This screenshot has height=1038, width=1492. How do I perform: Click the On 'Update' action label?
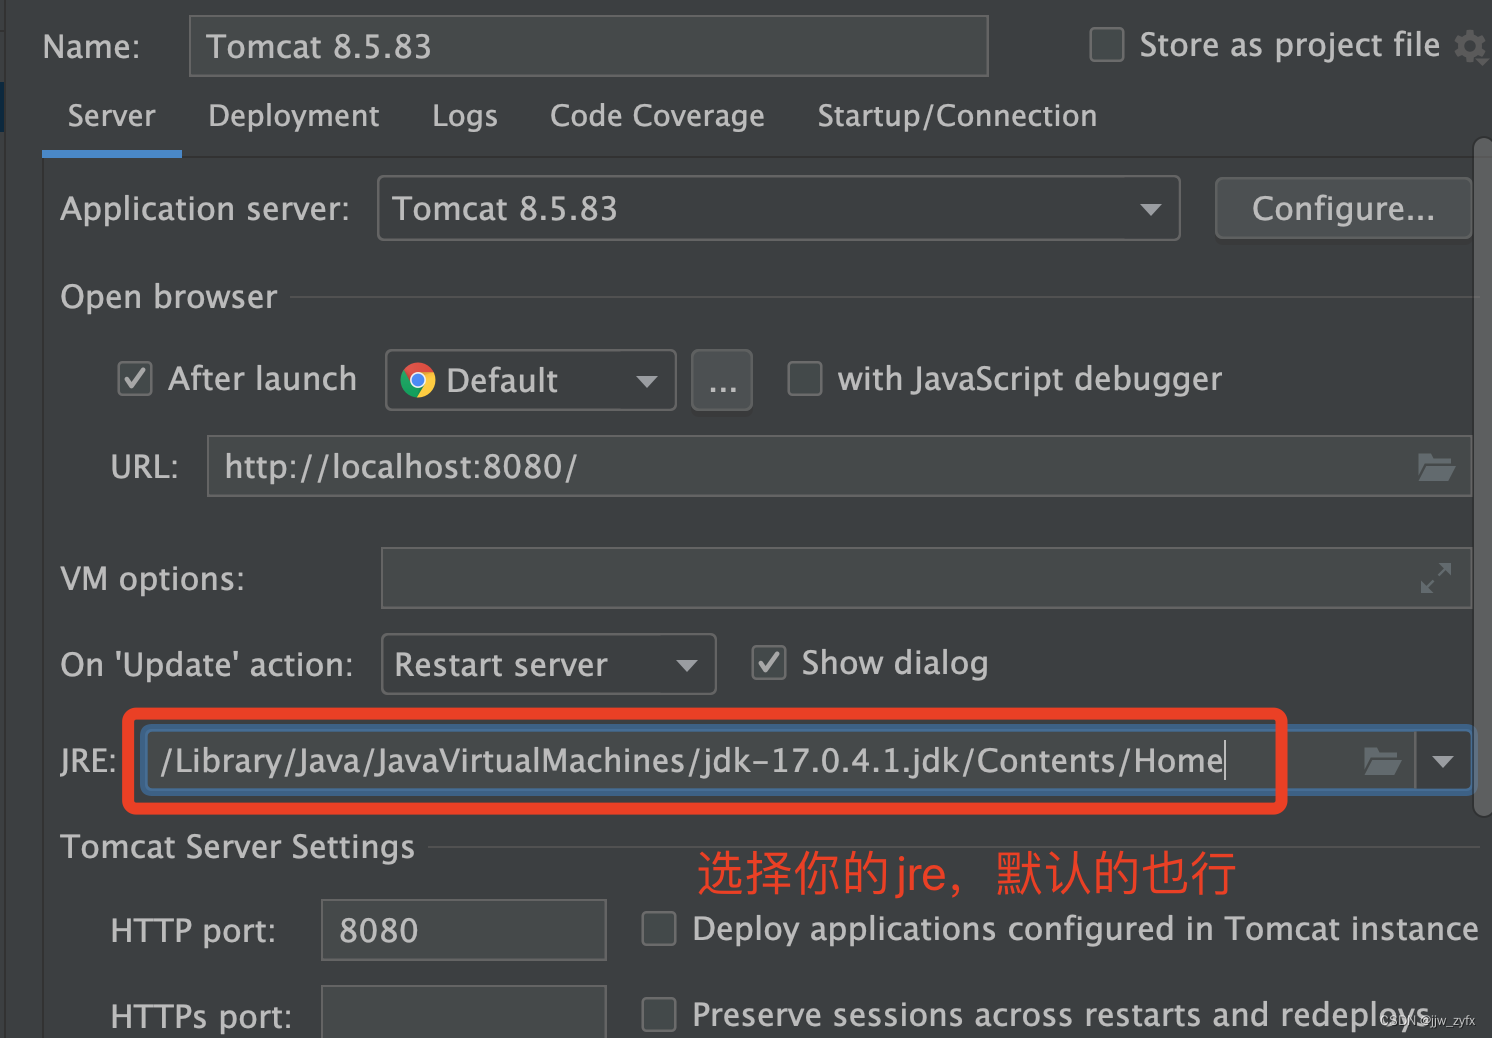click(x=206, y=665)
